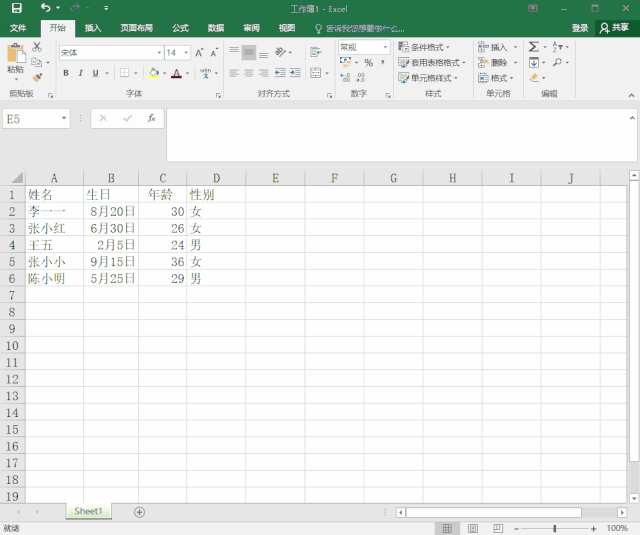Open the Name Box E5 dropdown arrow
Viewport: 640px width, 535px height.
click(64, 118)
